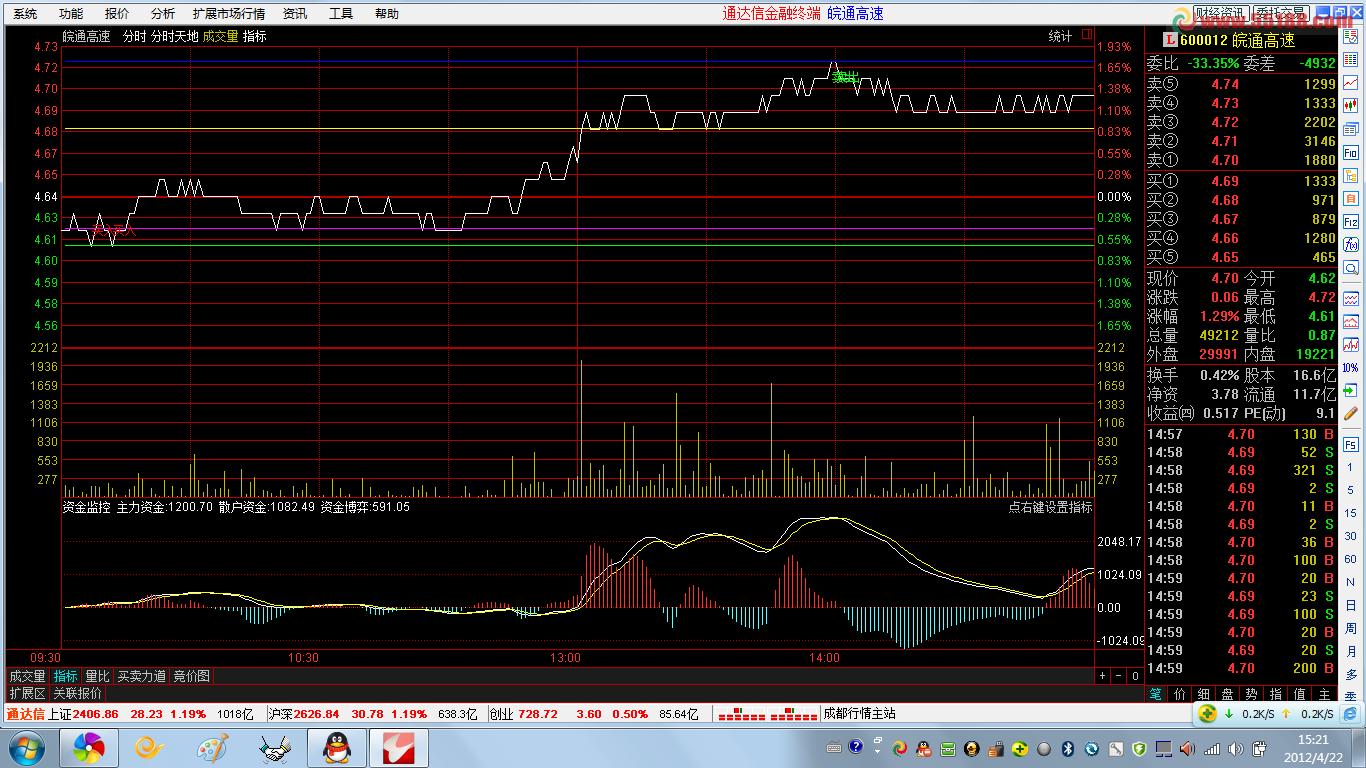The height and width of the screenshot is (768, 1366).
Task: Open the pencil drawing tool icon
Action: click(1351, 413)
